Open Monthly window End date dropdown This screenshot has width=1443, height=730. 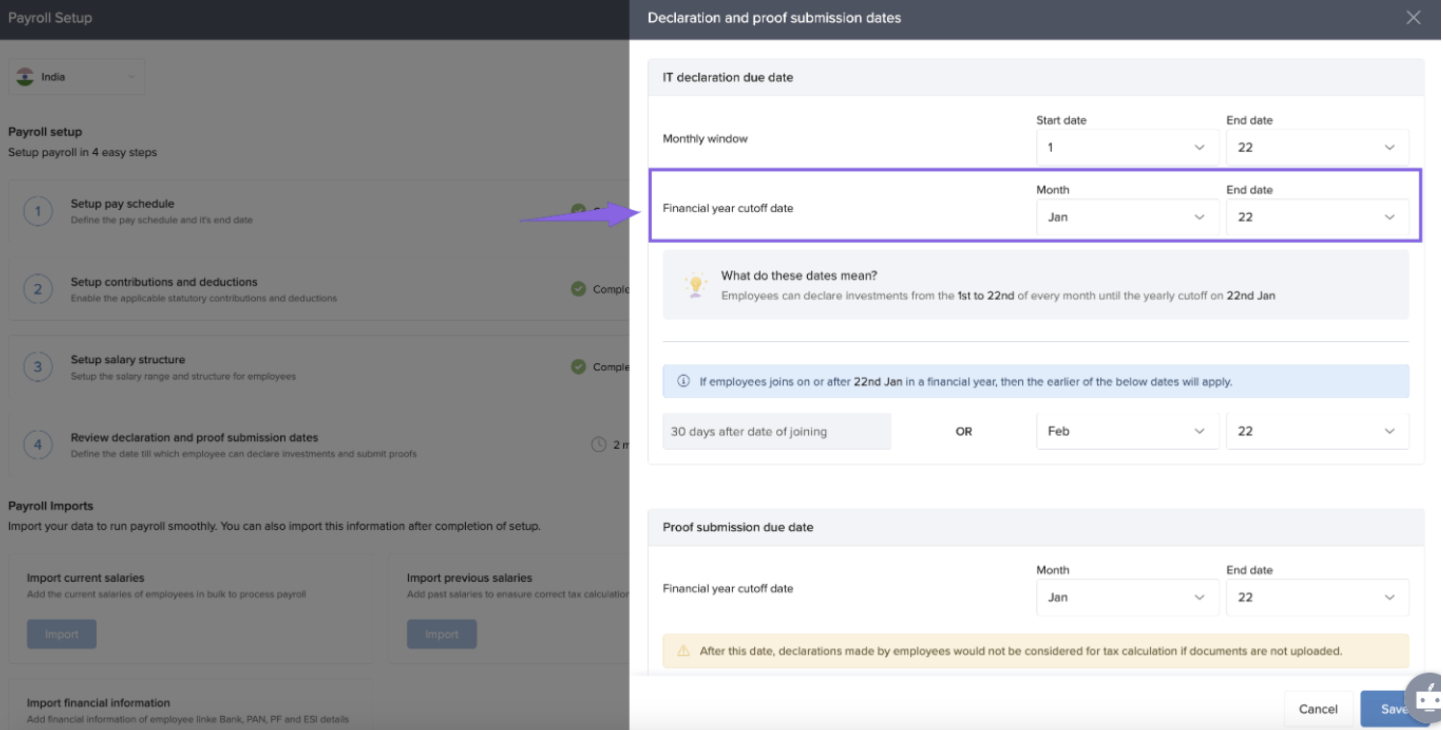tap(1317, 147)
